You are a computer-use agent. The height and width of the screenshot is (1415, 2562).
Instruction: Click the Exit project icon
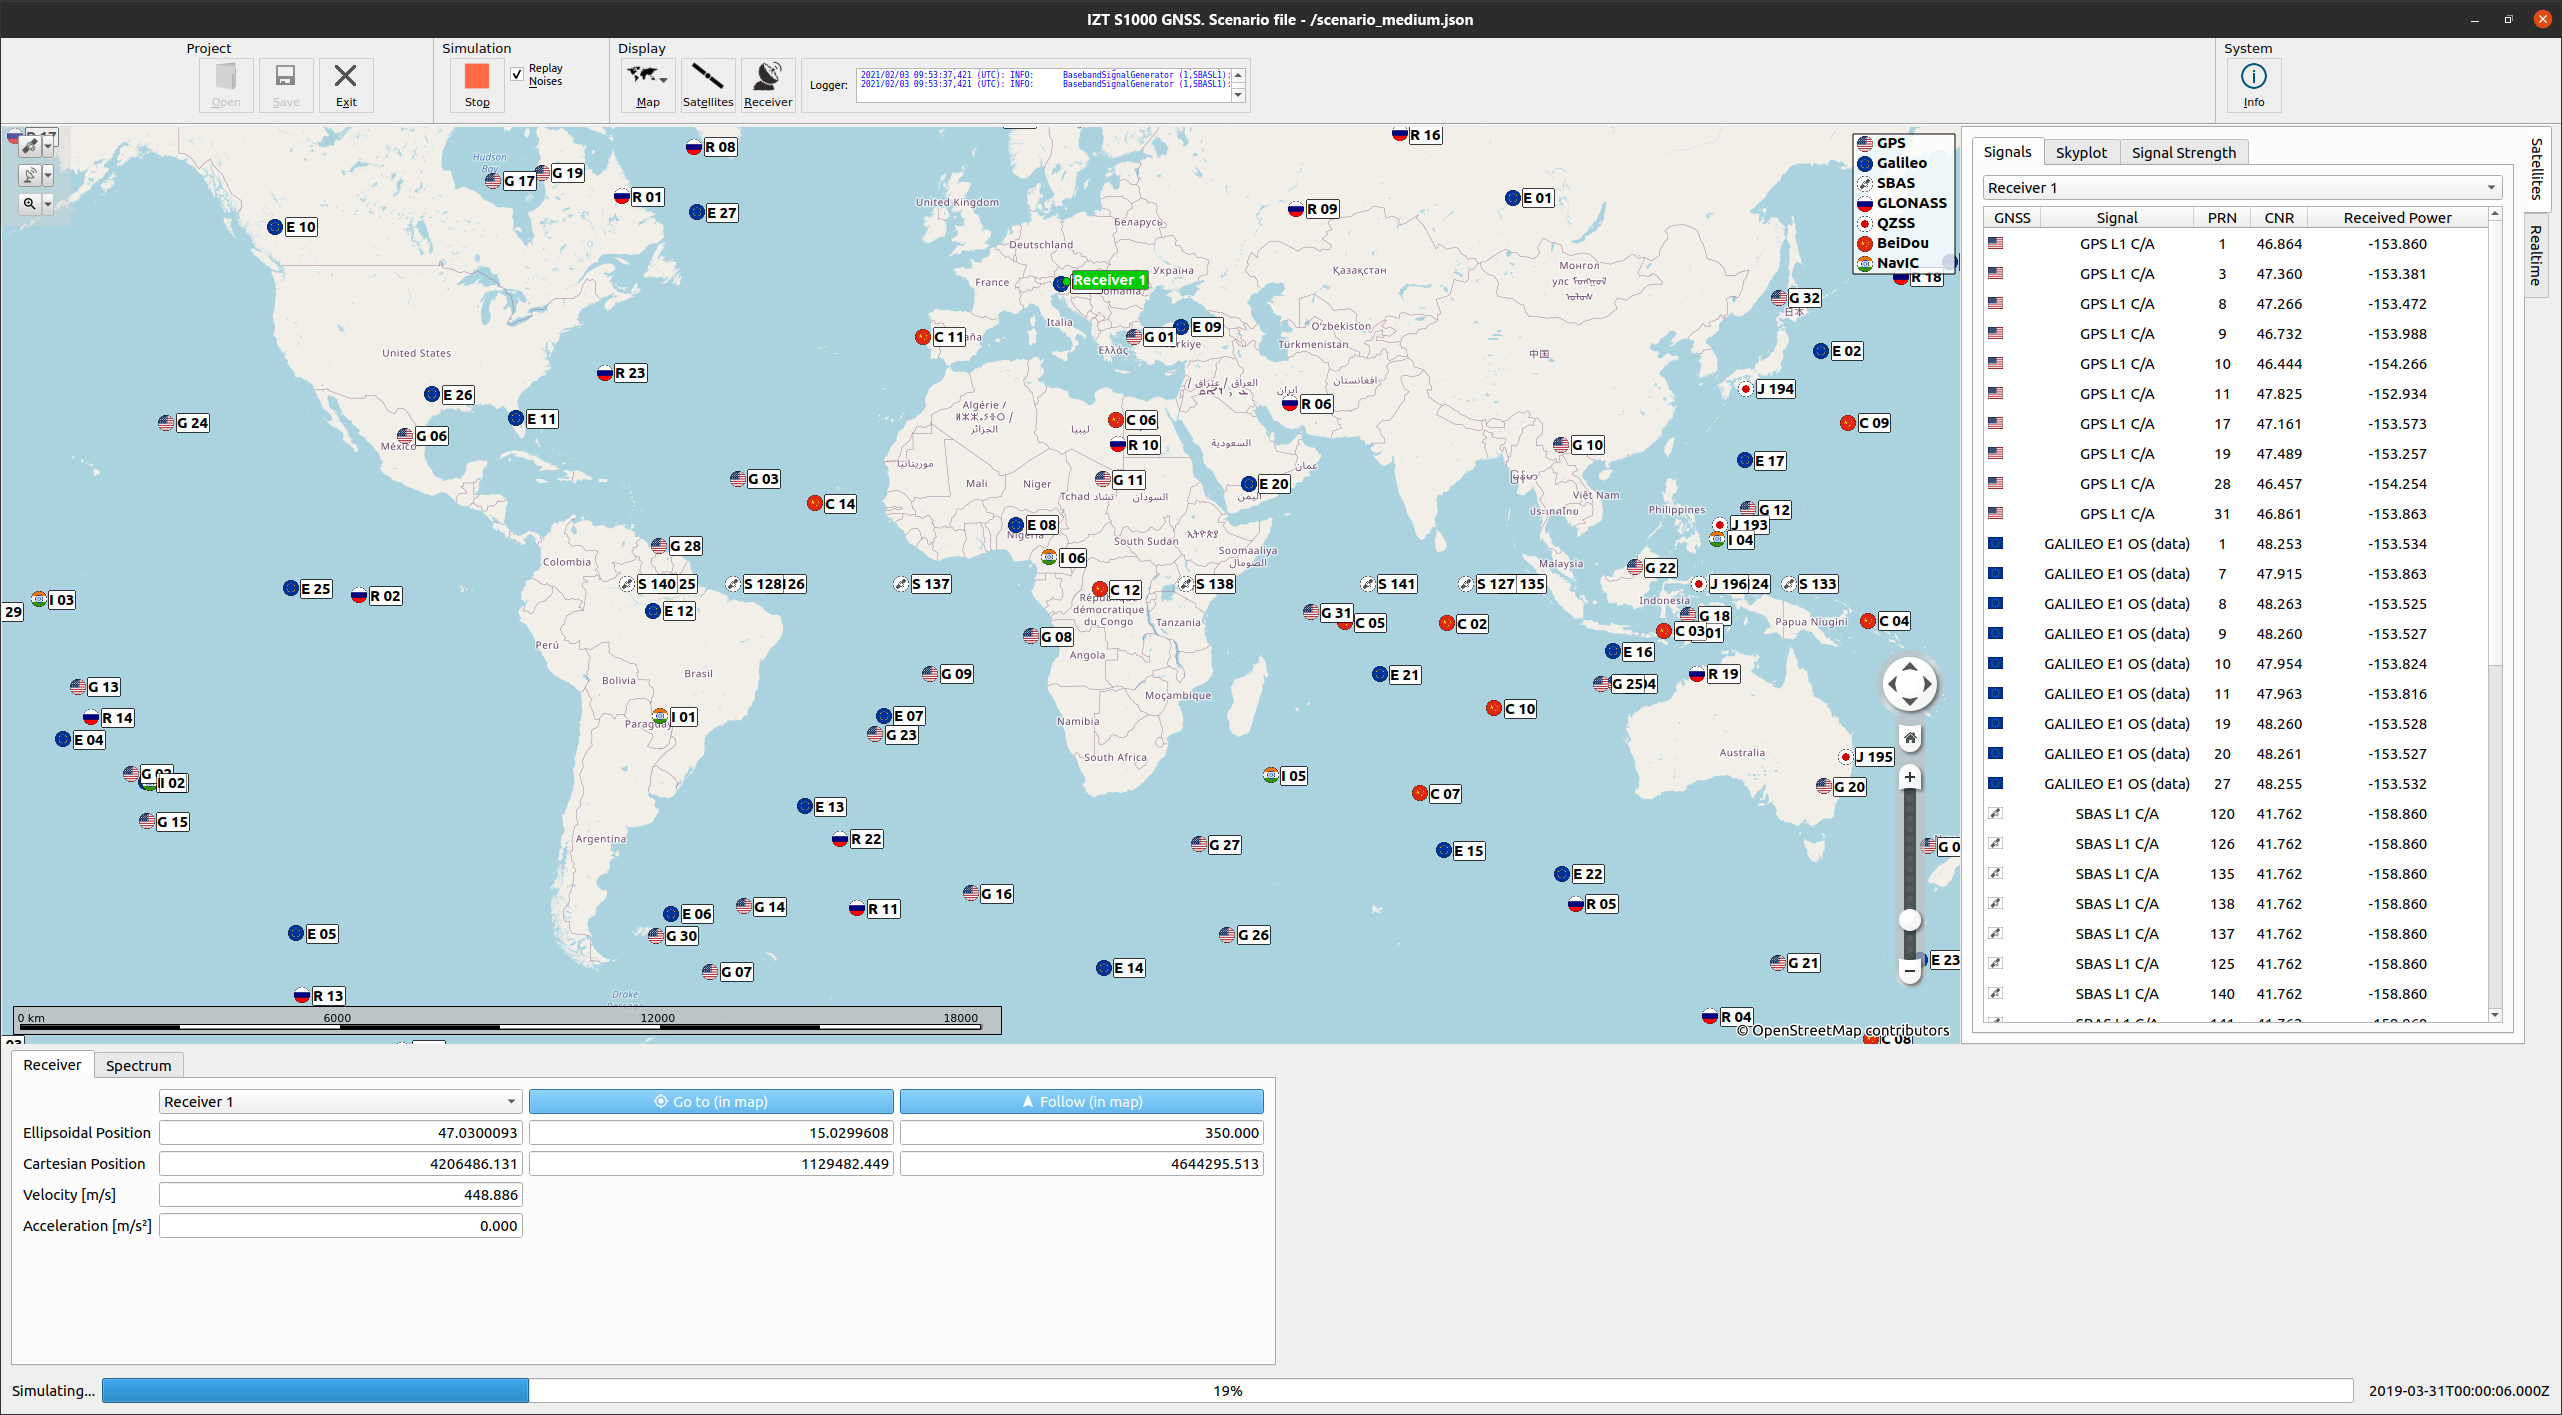point(345,84)
